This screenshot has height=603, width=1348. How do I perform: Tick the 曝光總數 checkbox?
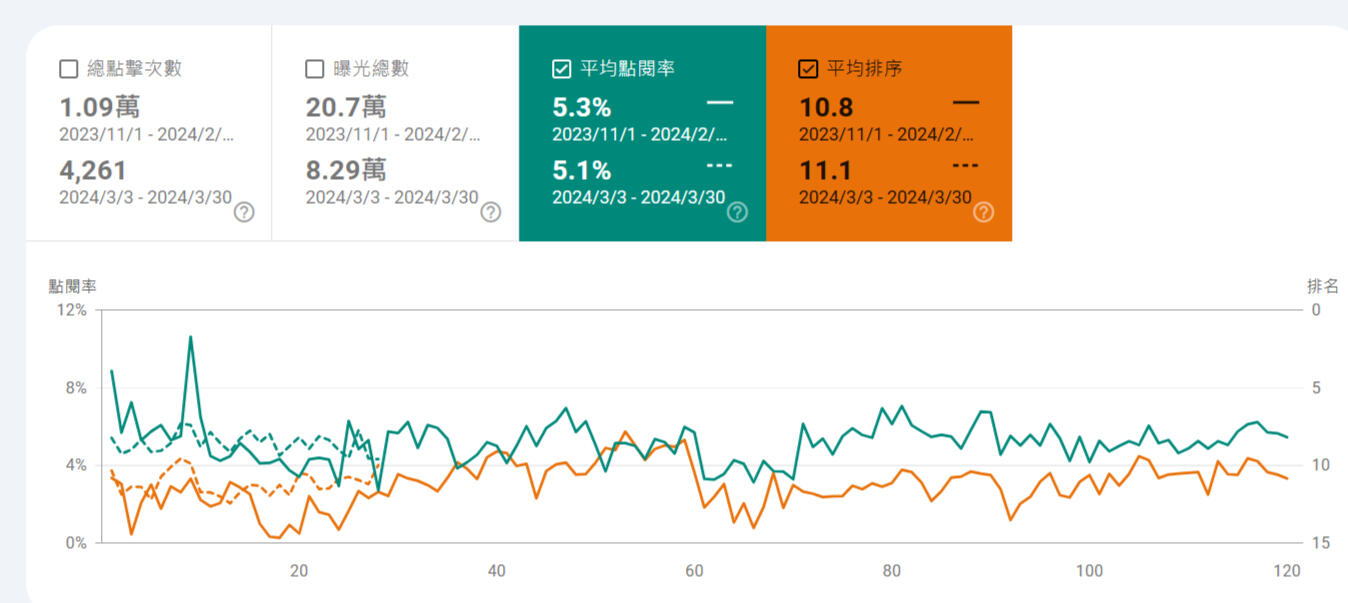pos(315,69)
